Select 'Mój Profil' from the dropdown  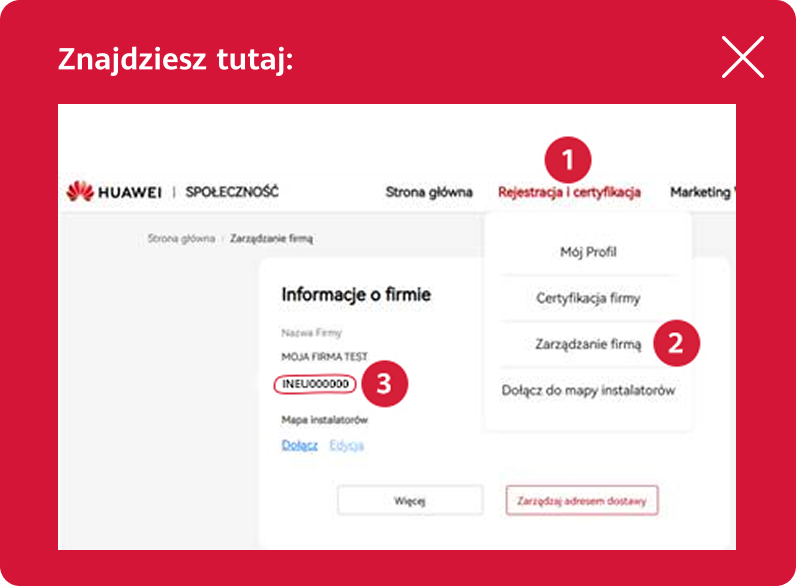pos(588,252)
